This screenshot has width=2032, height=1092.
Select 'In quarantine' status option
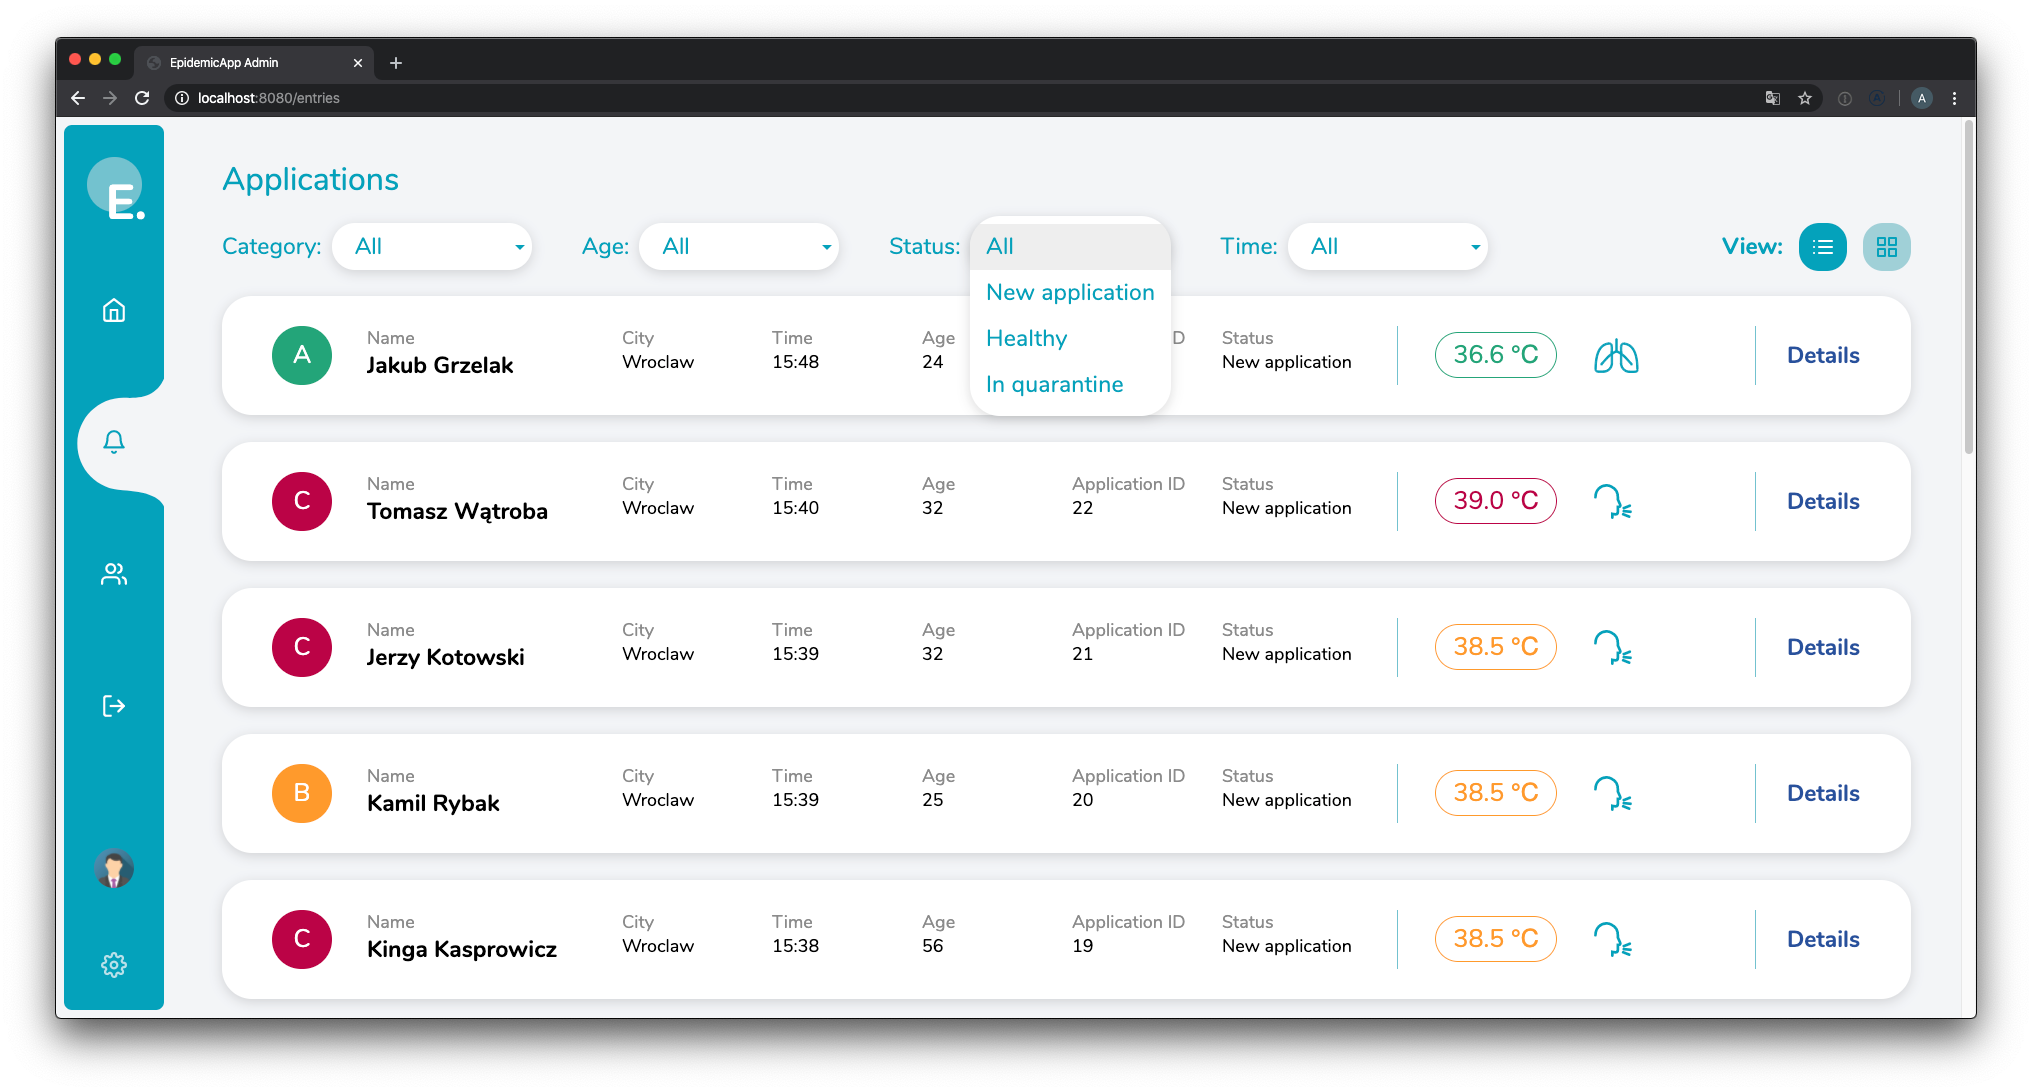tap(1055, 385)
